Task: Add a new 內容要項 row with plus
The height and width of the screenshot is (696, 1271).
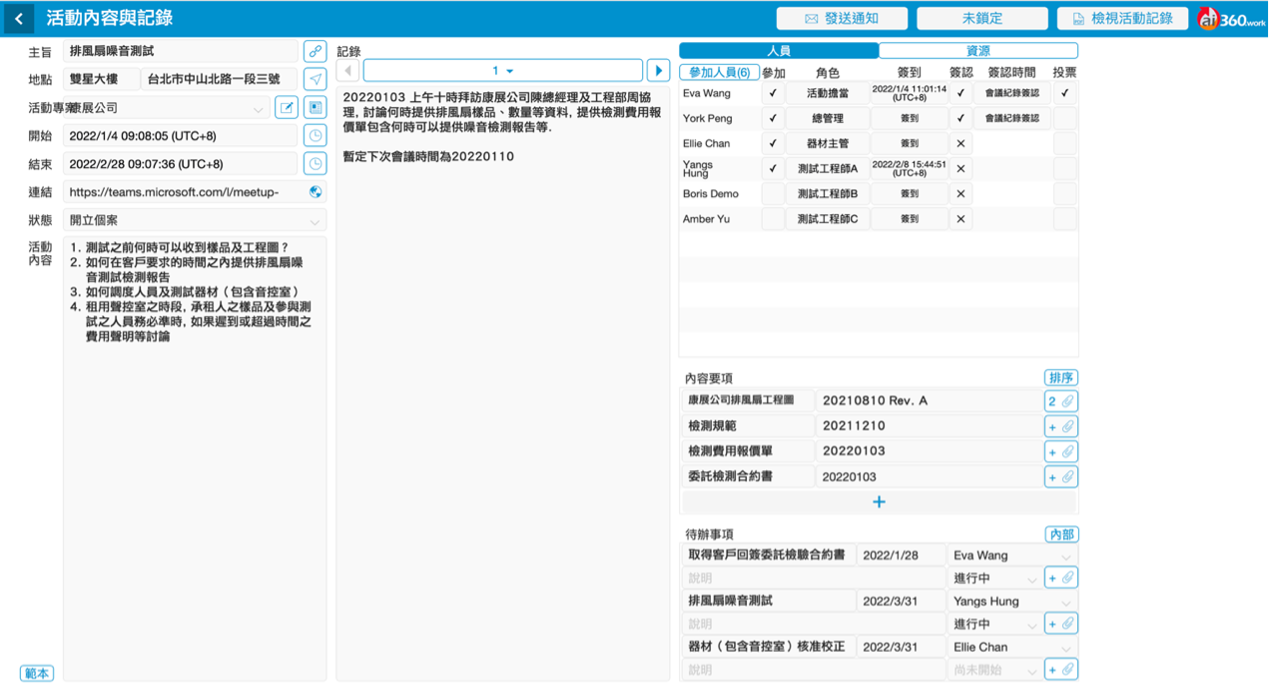Action: tap(879, 502)
